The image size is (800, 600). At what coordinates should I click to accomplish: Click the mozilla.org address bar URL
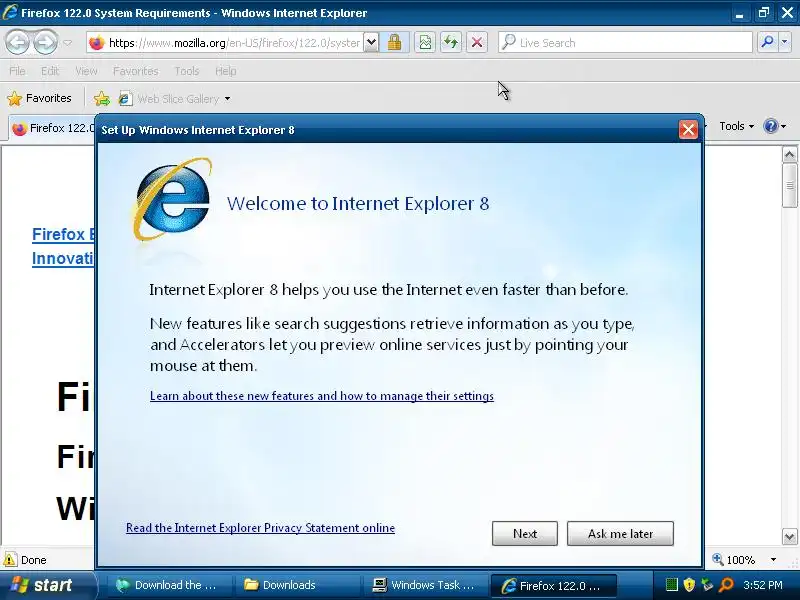click(x=234, y=43)
